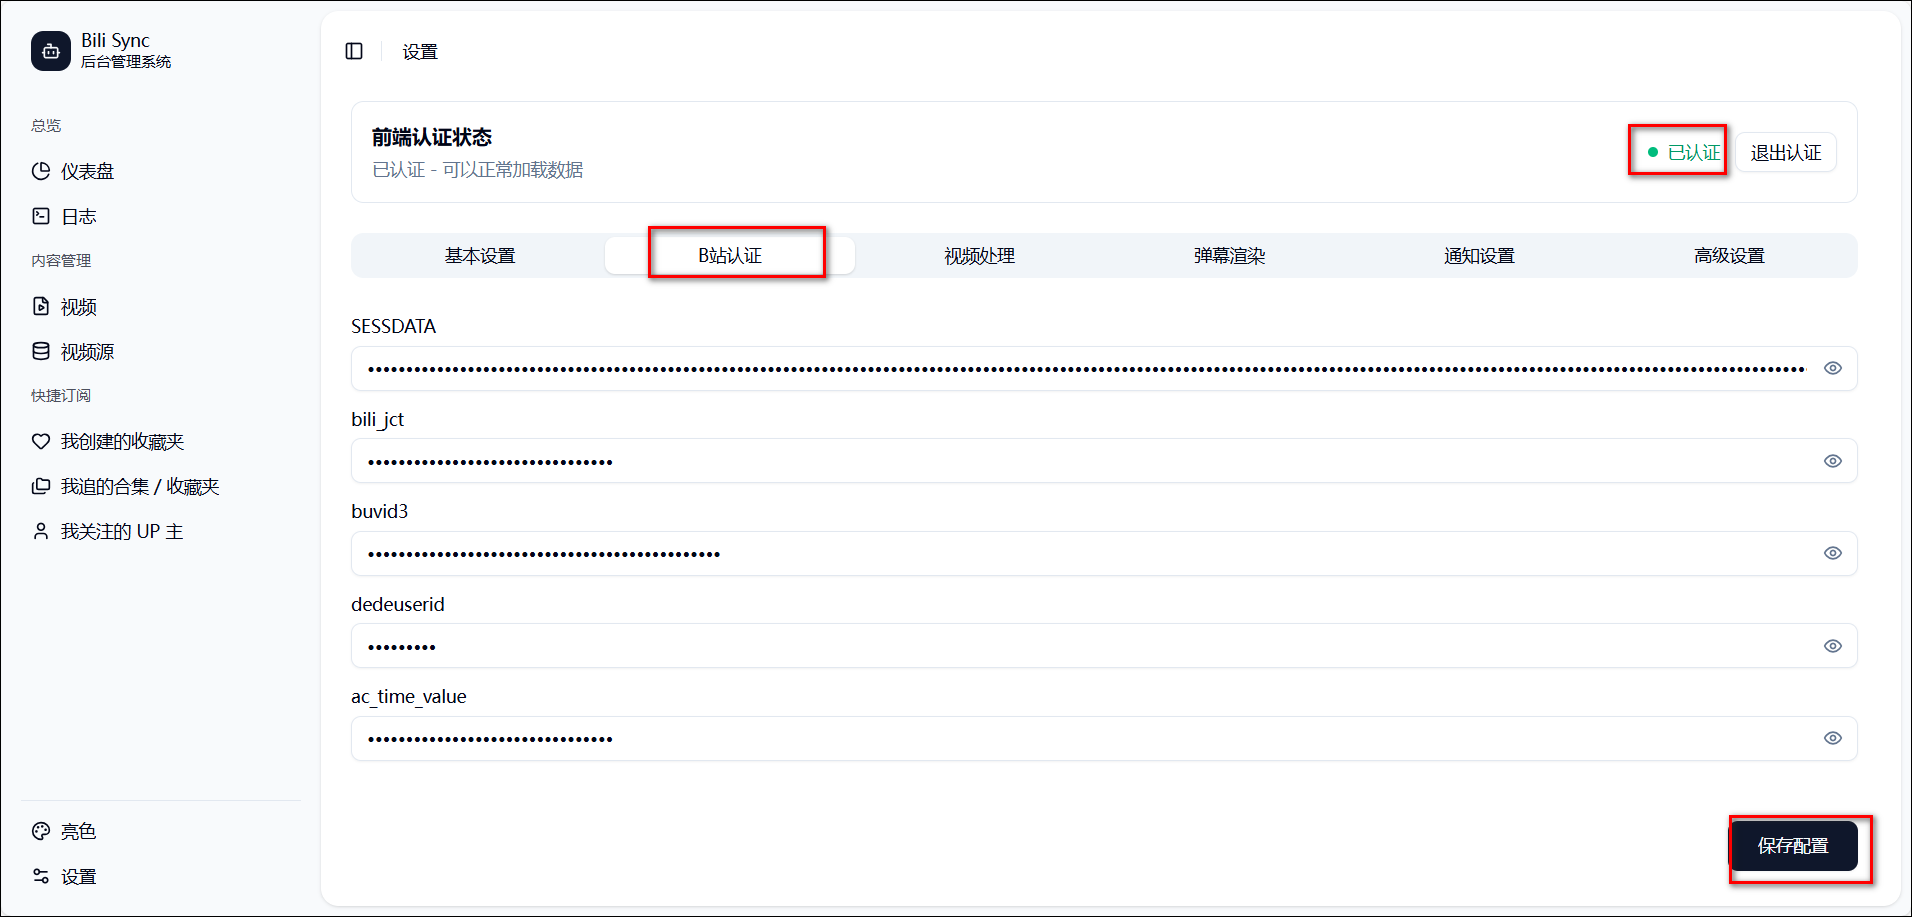The height and width of the screenshot is (917, 1912).
Task: Click the 退出认证 button
Action: (1785, 153)
